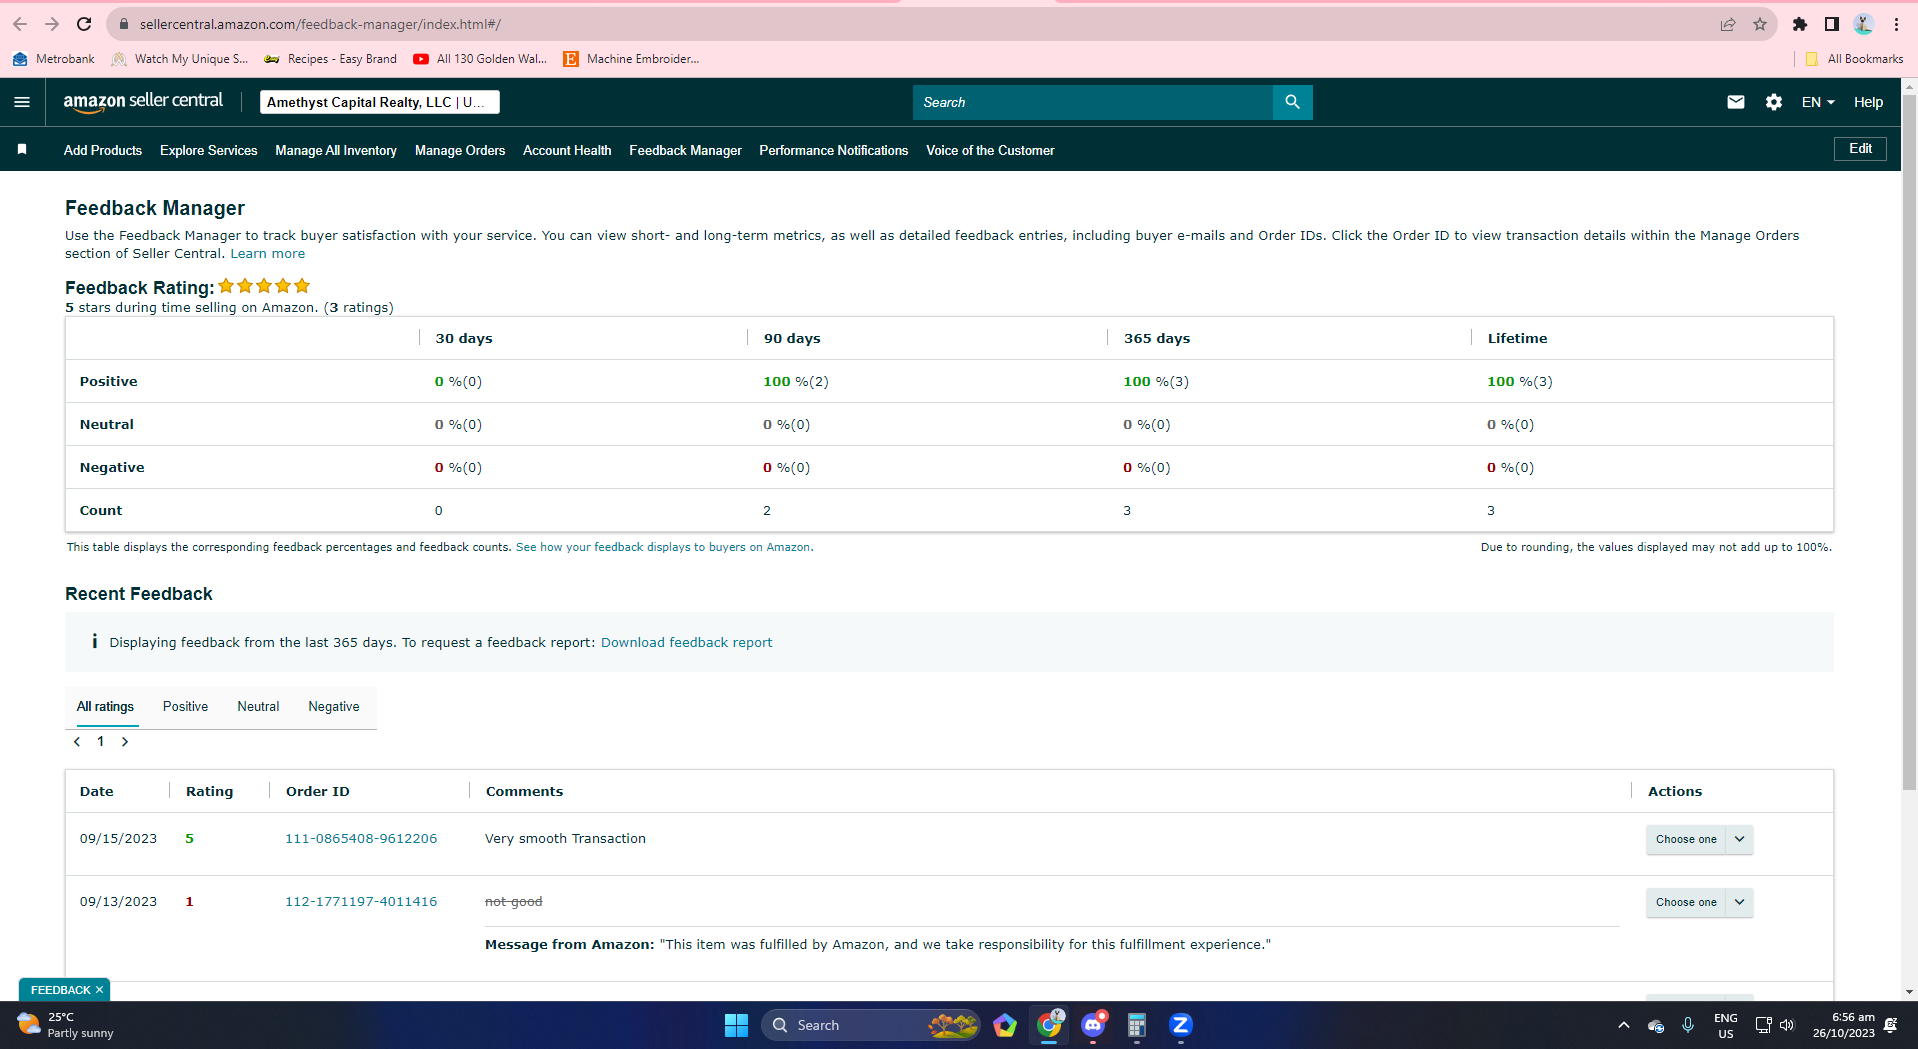This screenshot has height=1049, width=1918.
Task: Open the messages envelope icon
Action: pos(1736,102)
